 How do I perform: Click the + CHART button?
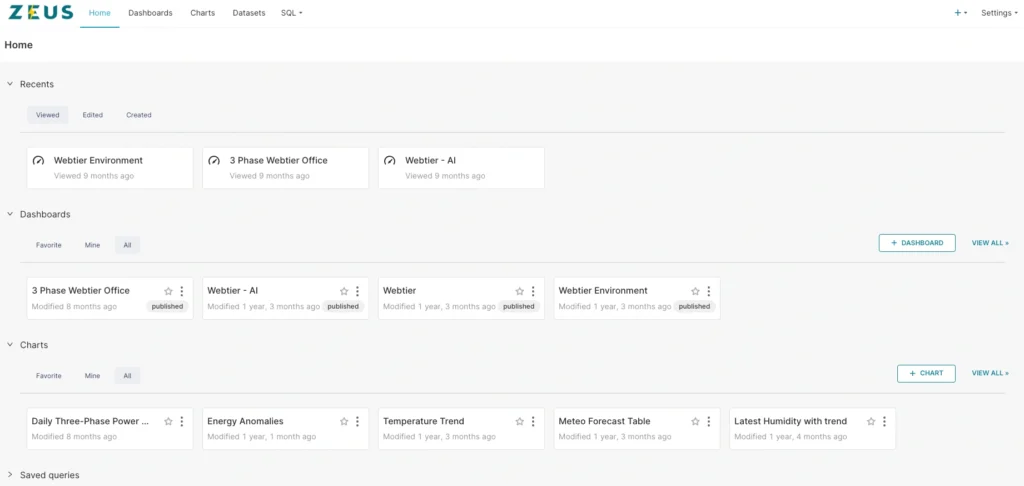click(926, 374)
